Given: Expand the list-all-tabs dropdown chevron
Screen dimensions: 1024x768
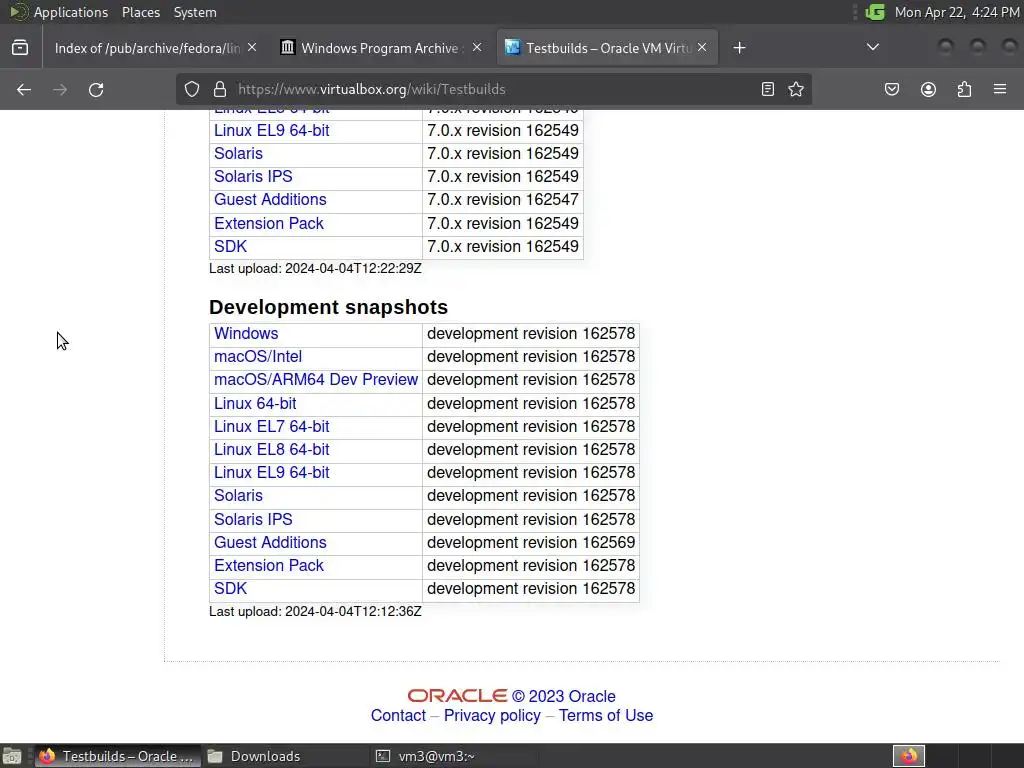Looking at the screenshot, I should [872, 47].
